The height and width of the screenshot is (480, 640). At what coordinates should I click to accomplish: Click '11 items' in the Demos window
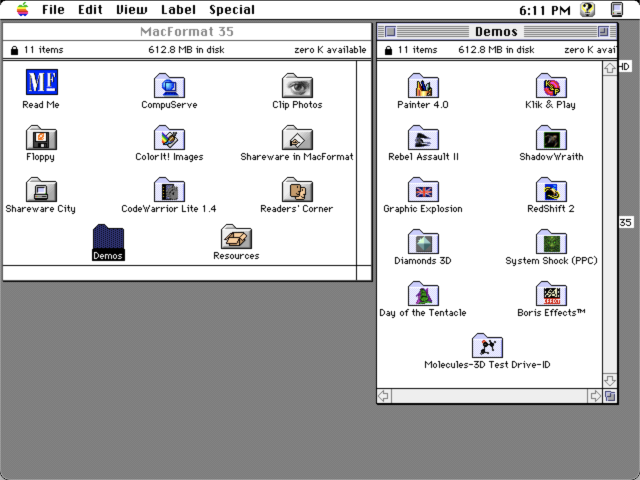pyautogui.click(x=417, y=50)
